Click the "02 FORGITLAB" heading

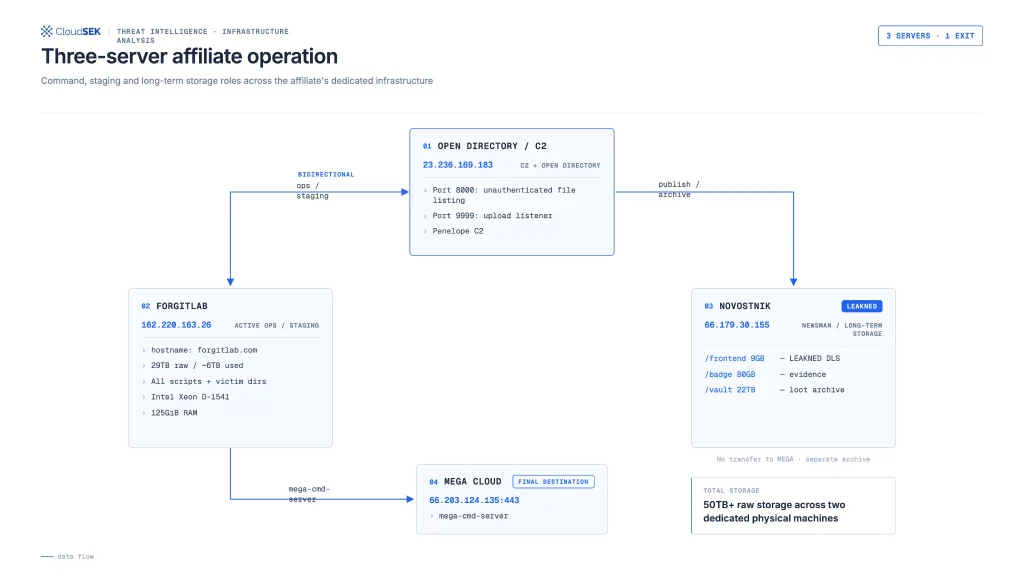tap(174, 306)
